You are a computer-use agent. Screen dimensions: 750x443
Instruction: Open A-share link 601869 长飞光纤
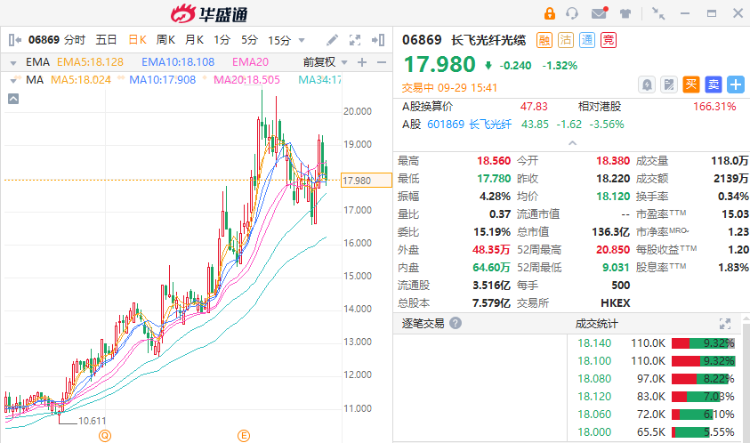469,124
